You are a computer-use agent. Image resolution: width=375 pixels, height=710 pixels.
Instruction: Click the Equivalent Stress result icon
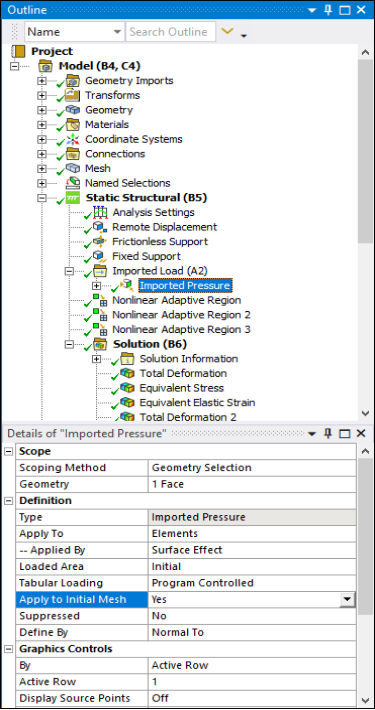tap(127, 388)
